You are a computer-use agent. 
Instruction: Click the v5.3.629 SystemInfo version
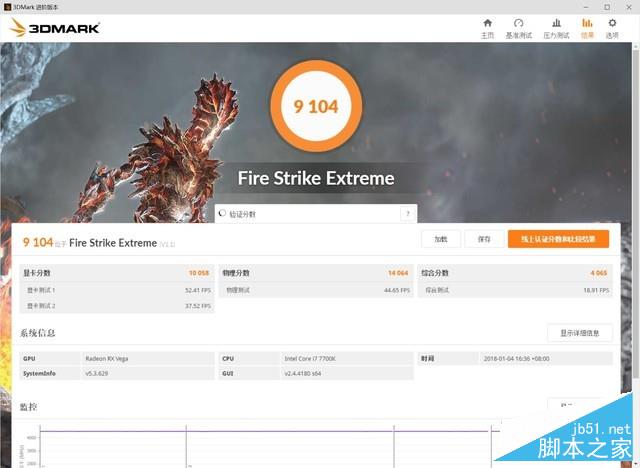click(97, 373)
